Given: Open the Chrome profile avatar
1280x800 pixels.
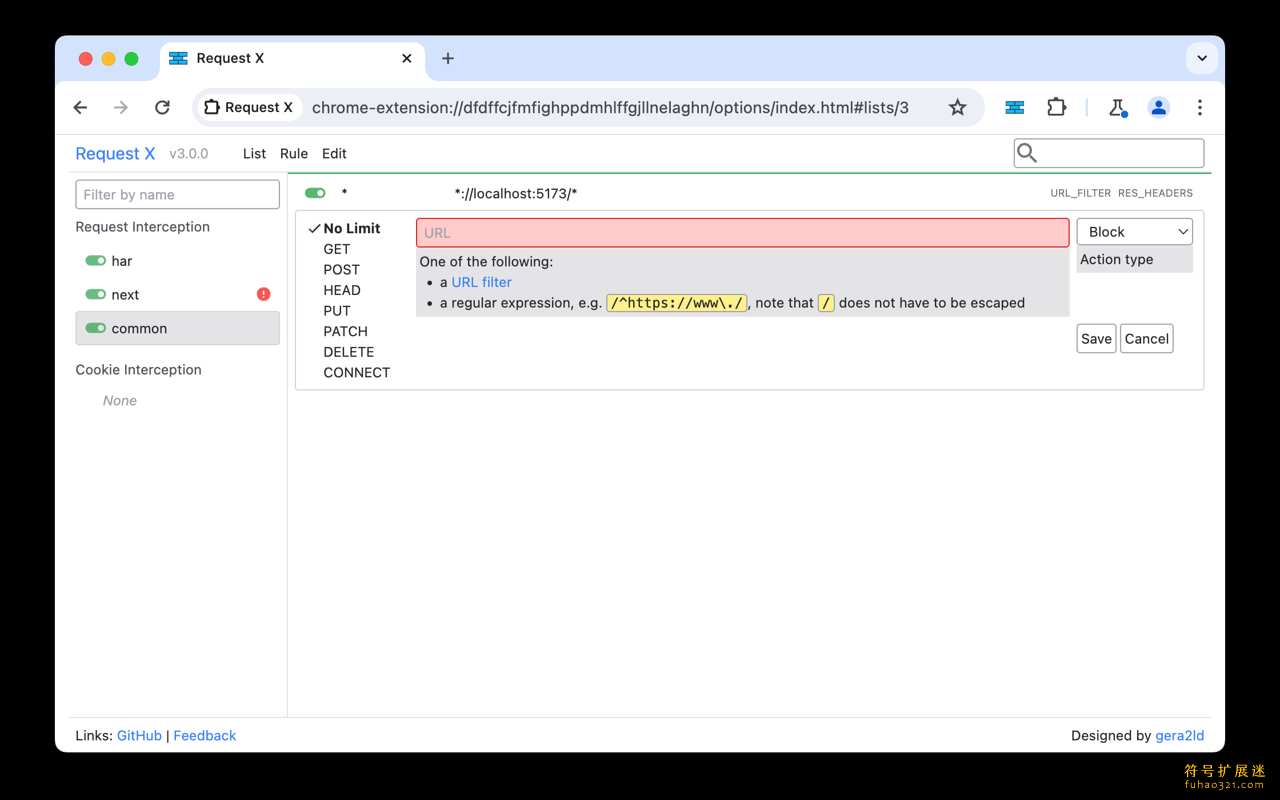Looking at the screenshot, I should coord(1158,107).
